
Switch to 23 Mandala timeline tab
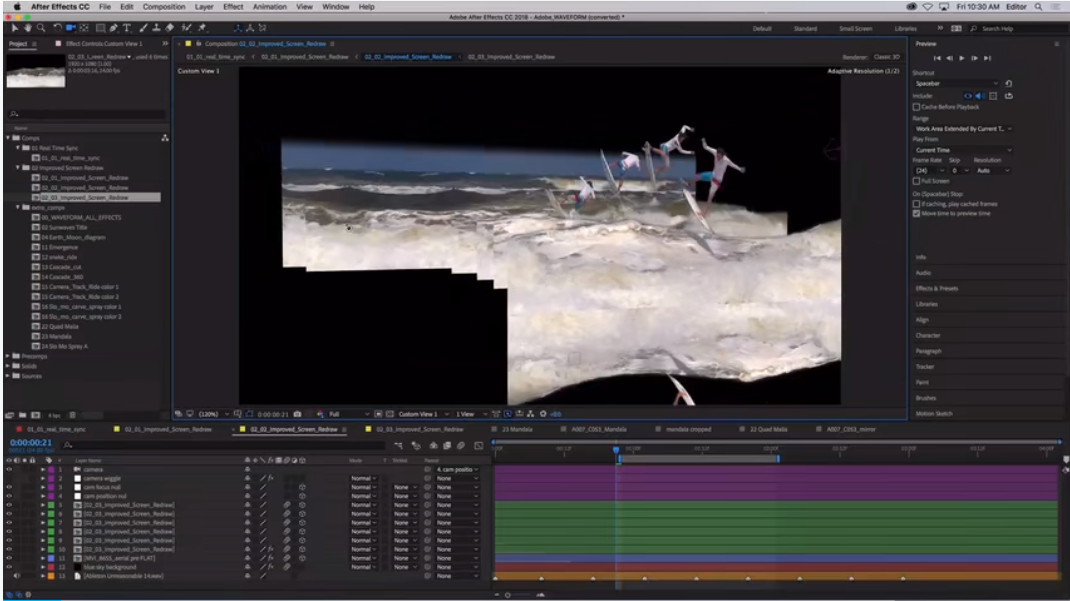coord(517,428)
